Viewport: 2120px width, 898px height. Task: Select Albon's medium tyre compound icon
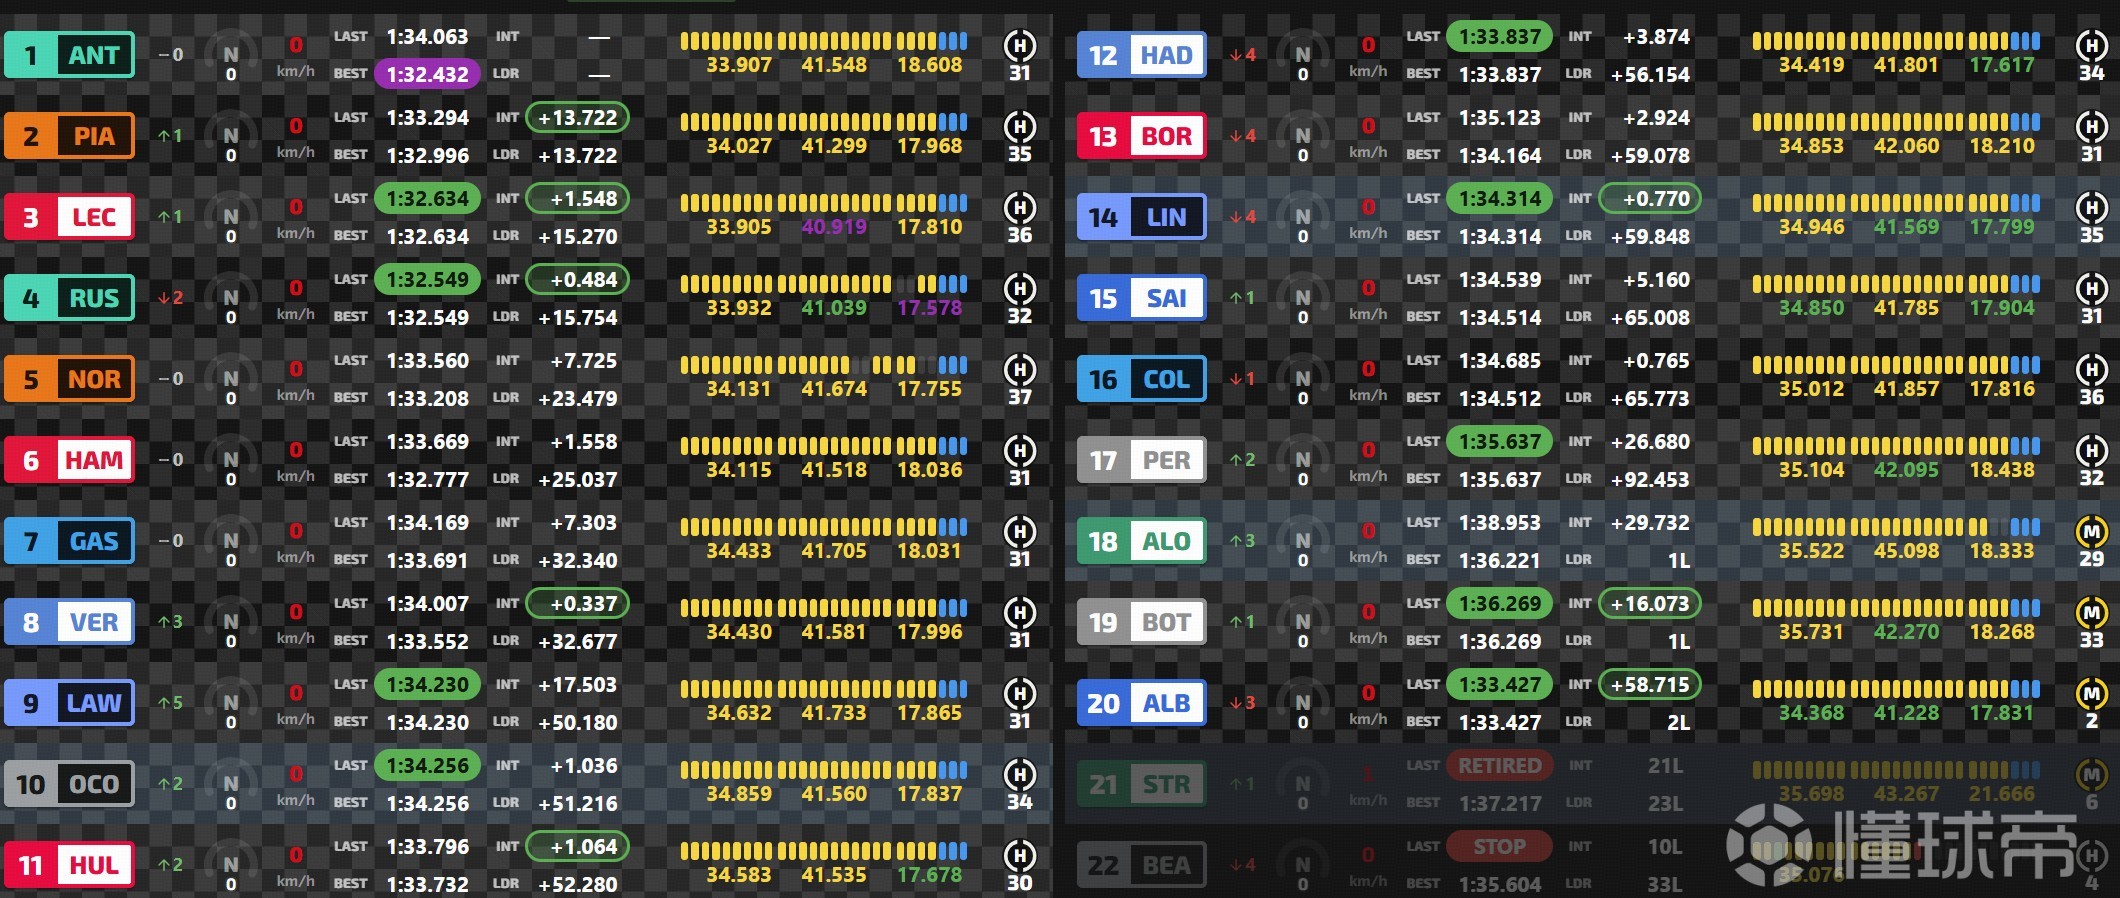tap(2091, 693)
